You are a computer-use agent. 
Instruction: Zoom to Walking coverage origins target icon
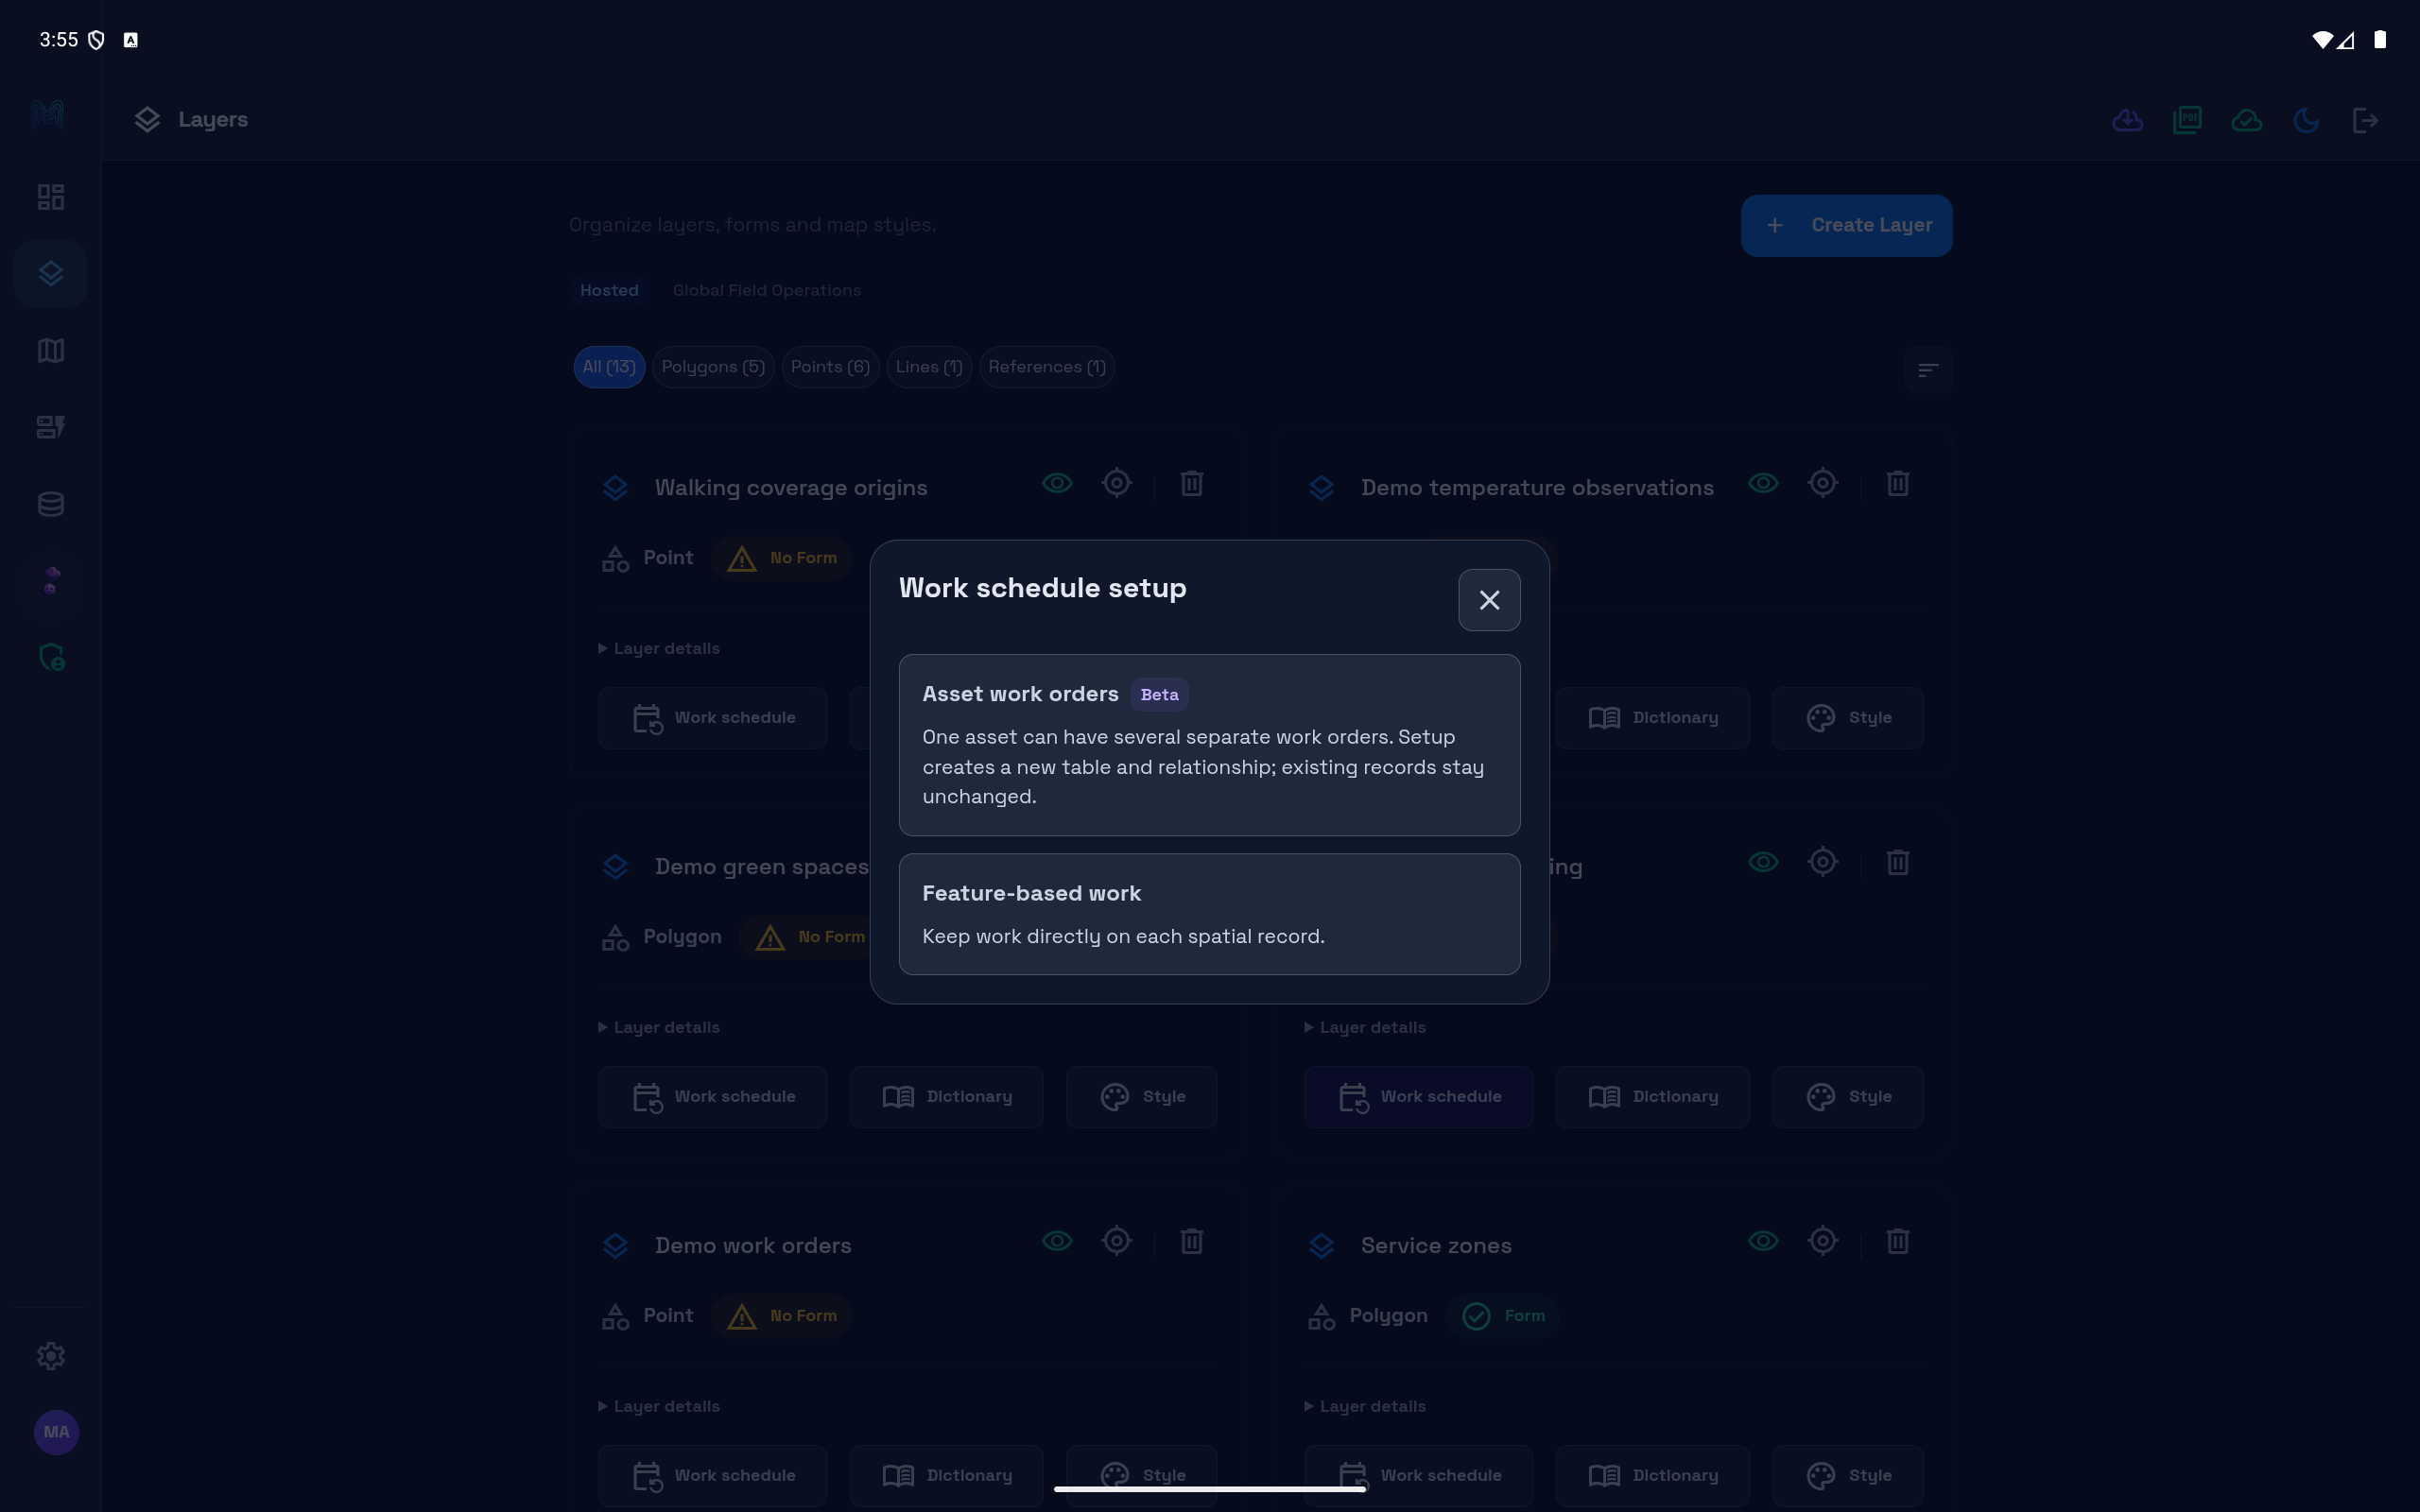click(x=1117, y=484)
